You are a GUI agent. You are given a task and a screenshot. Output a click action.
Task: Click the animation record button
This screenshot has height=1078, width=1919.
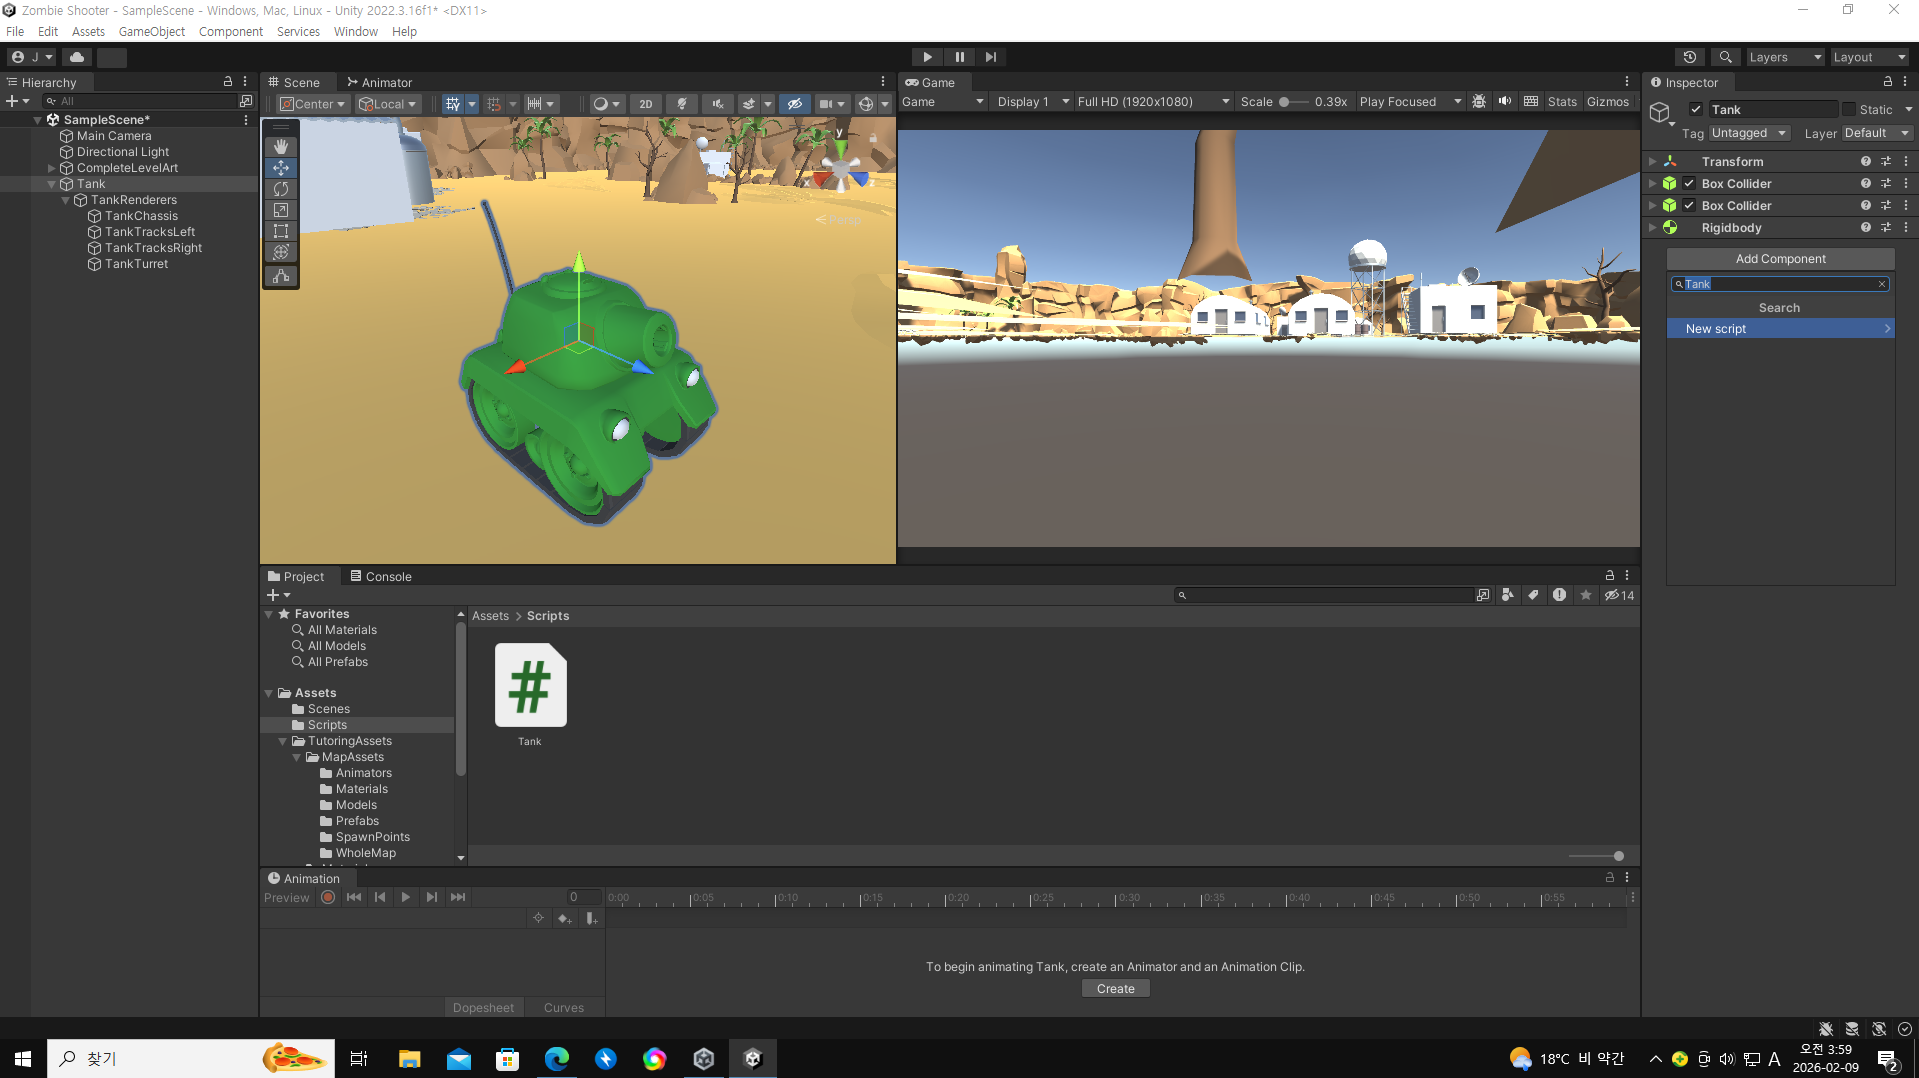pos(328,897)
